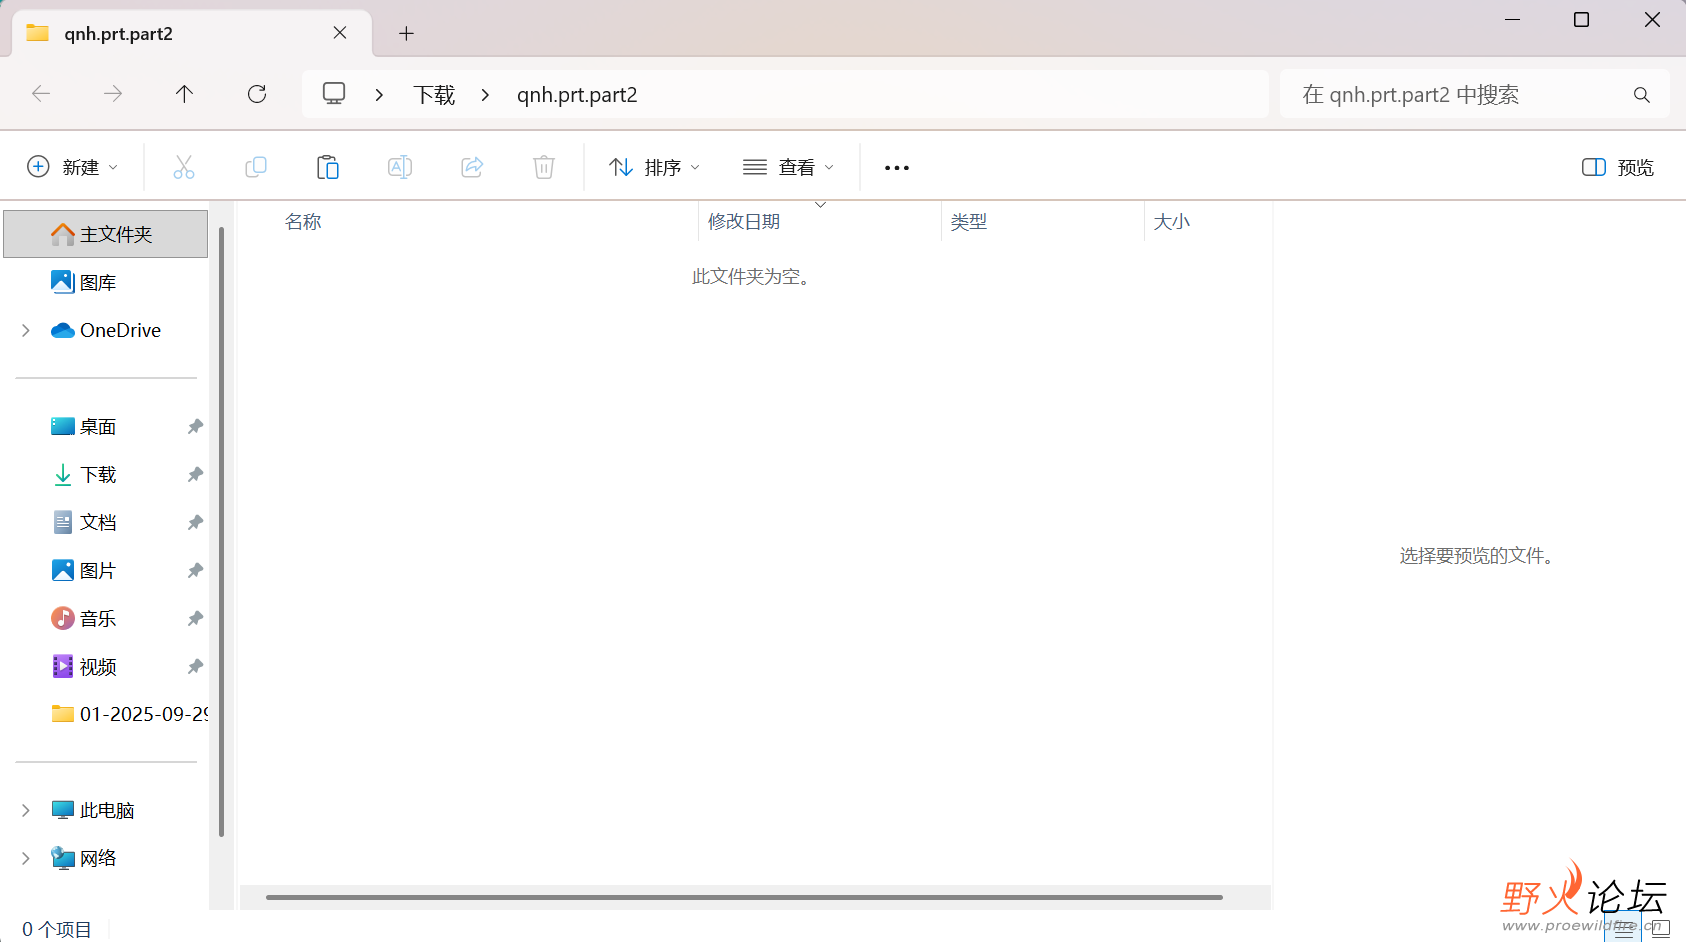Expand the OneDrive tree entry
Image resolution: width=1686 pixels, height=942 pixels.
25,330
